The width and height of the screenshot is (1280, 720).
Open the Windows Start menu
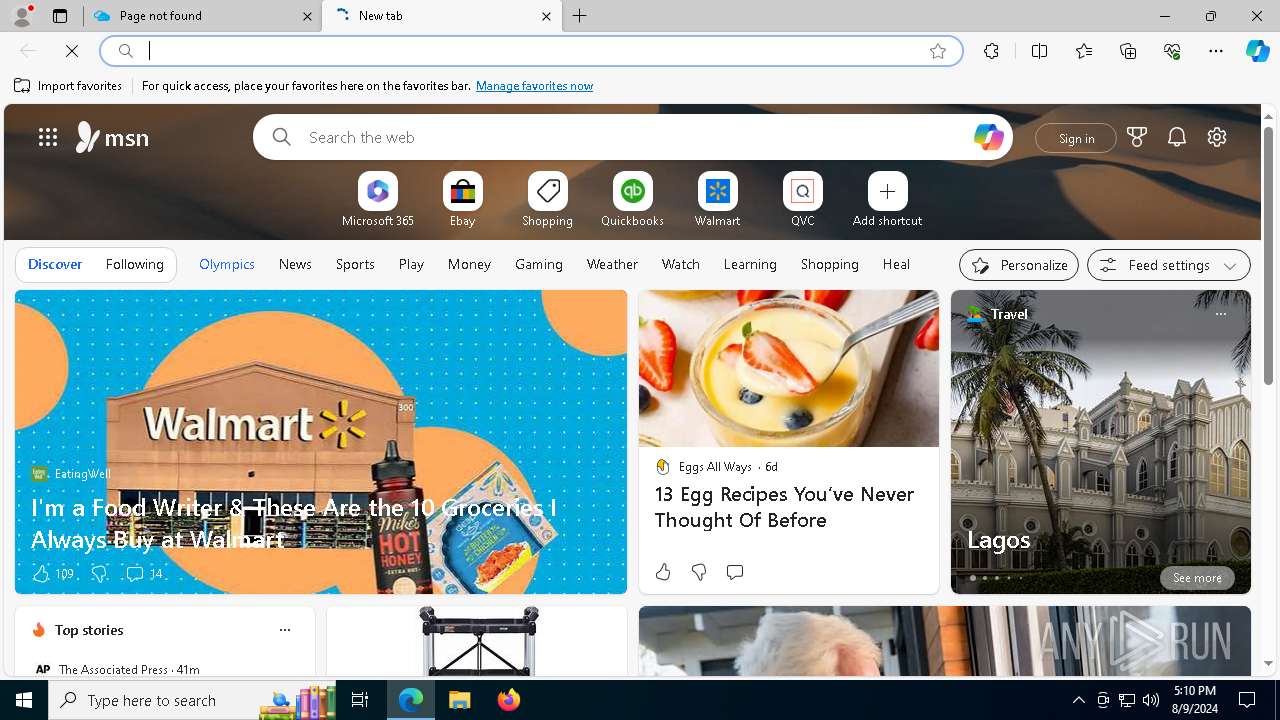point(24,700)
